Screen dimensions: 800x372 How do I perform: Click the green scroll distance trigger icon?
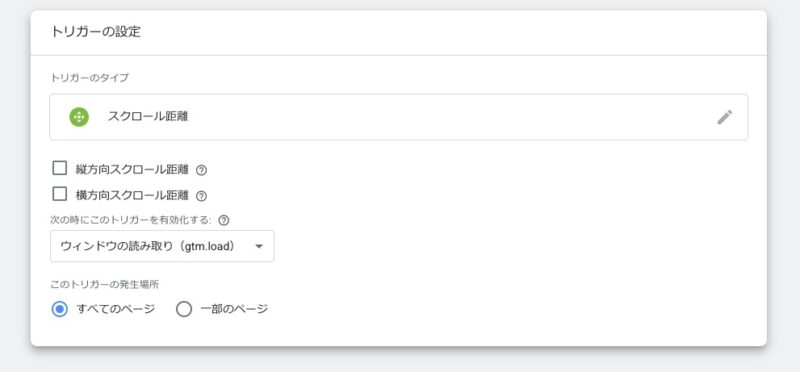[79, 117]
